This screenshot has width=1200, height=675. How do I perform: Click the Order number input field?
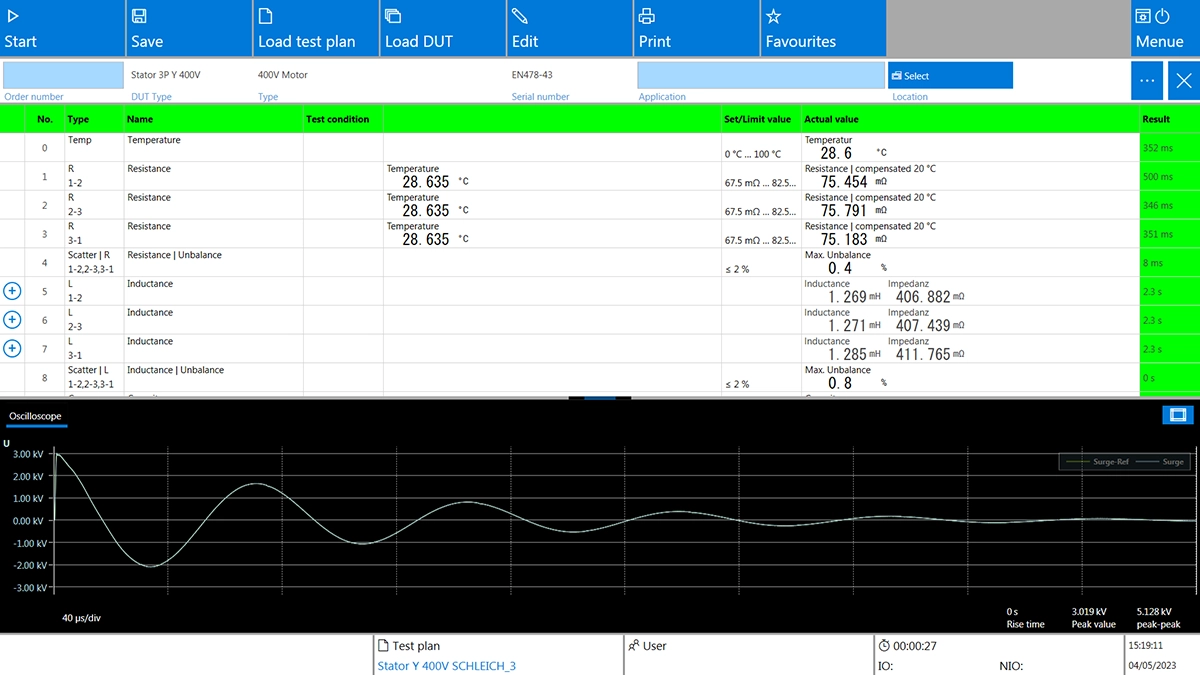point(63,75)
